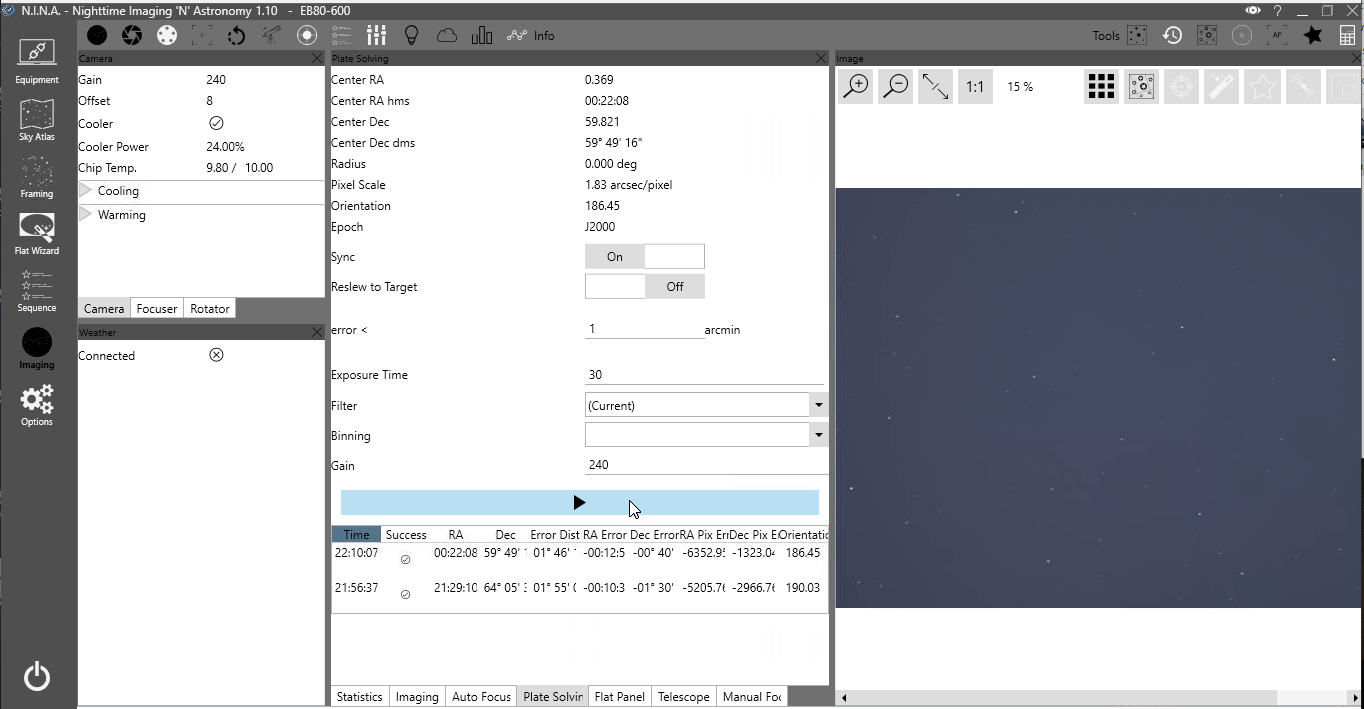Toggle the weather Connected indicator

tap(216, 355)
